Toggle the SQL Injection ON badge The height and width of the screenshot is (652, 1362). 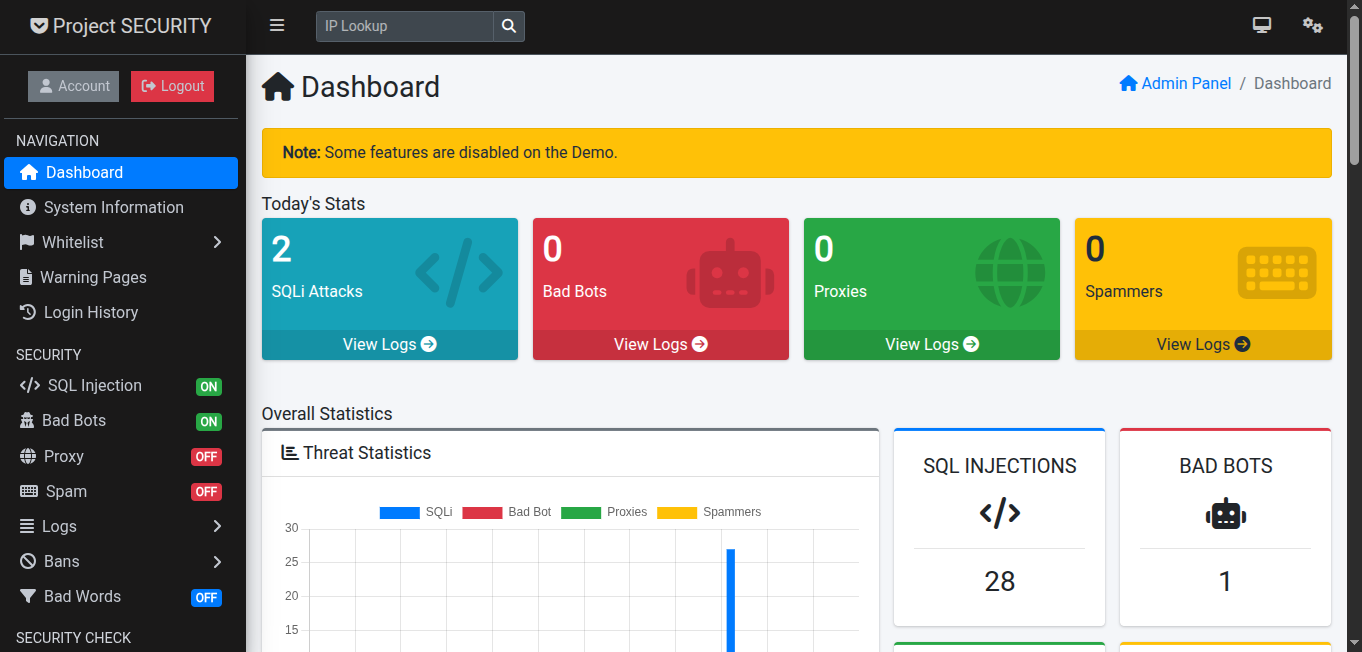pos(208,387)
